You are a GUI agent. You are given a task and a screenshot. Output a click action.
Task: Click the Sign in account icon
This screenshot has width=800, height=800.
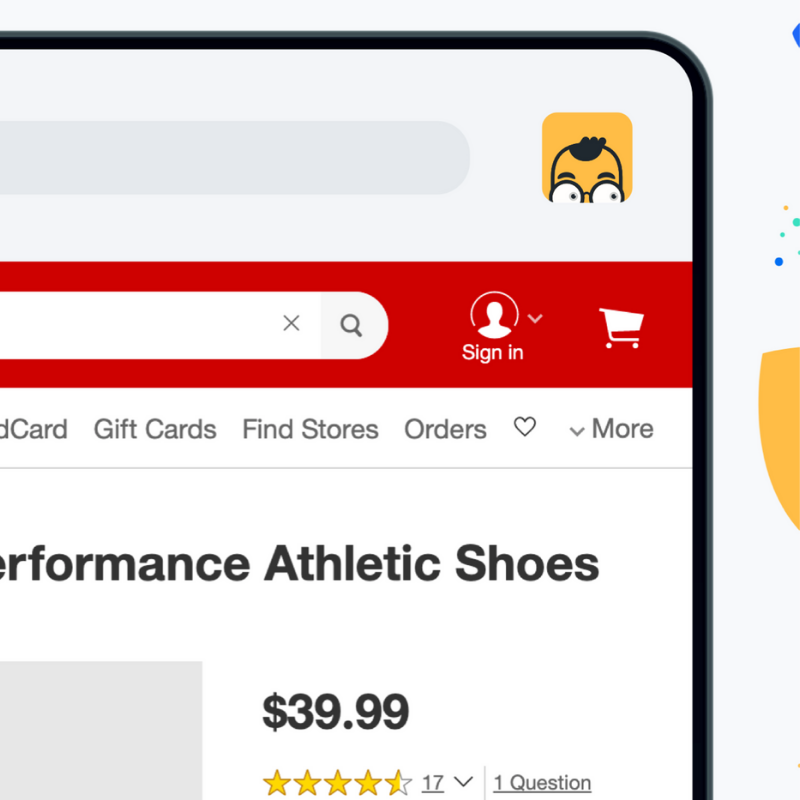click(x=494, y=315)
